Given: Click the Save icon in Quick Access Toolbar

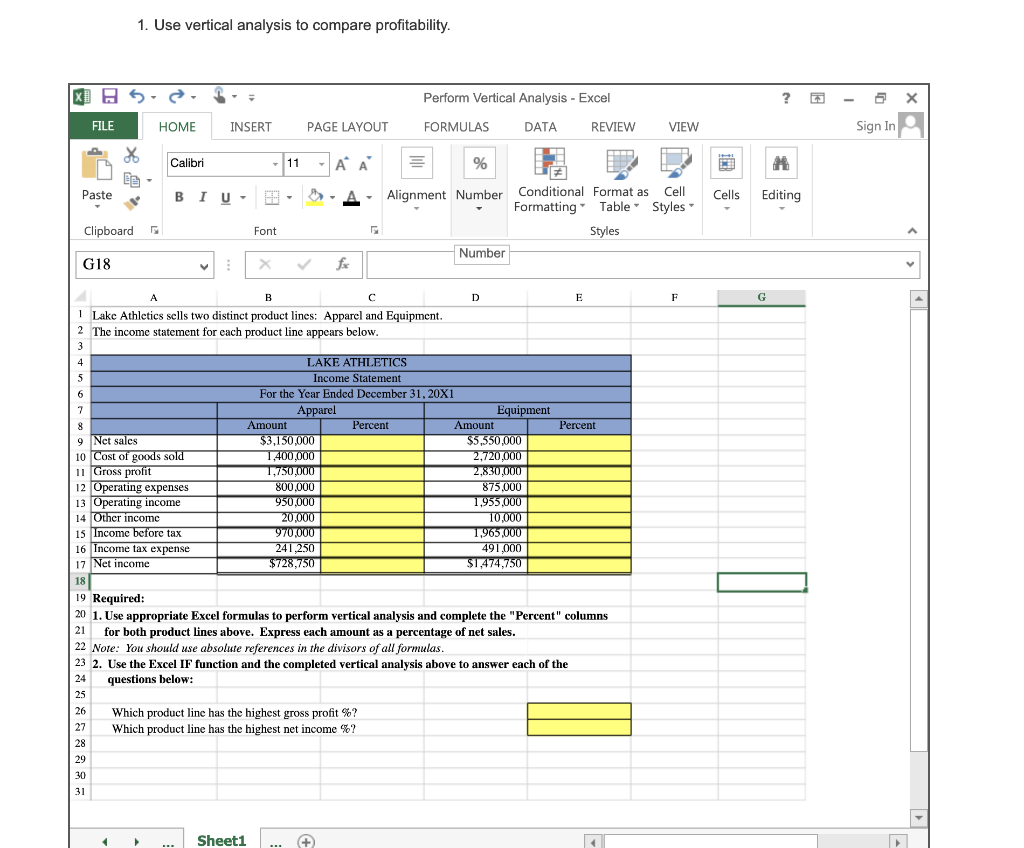Looking at the screenshot, I should [109, 97].
